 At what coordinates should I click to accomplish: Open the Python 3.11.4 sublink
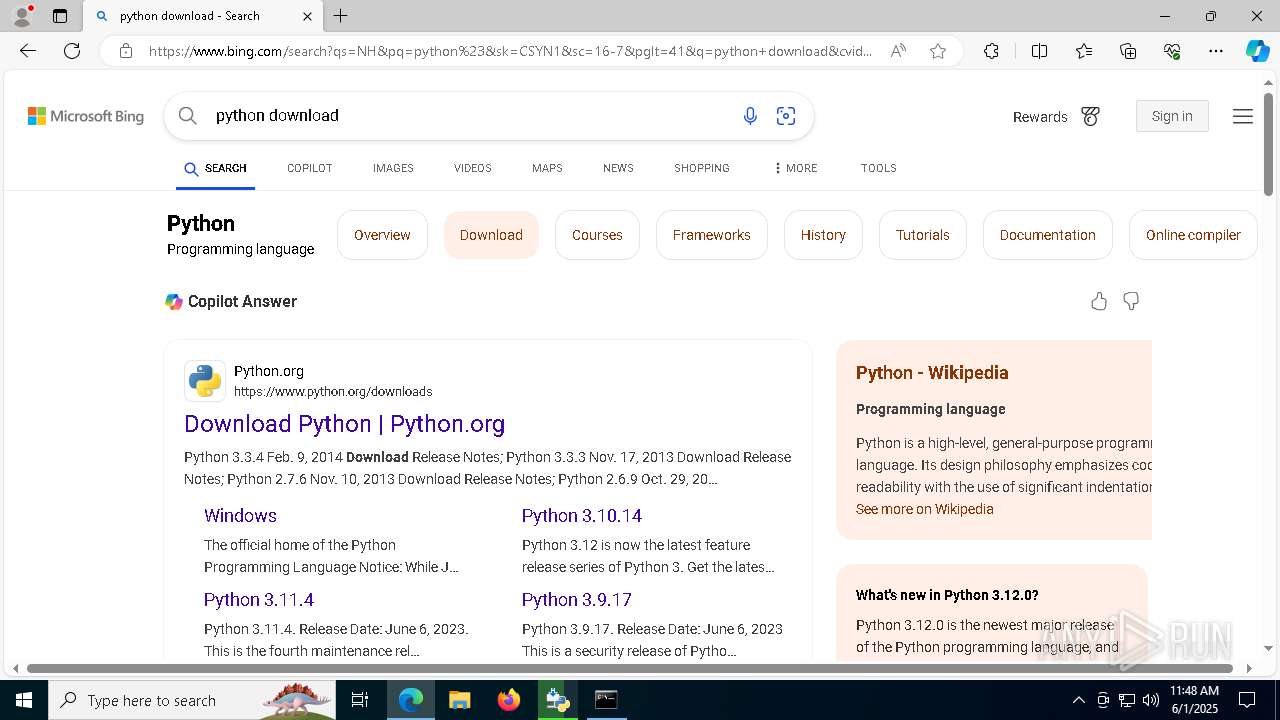click(x=259, y=600)
